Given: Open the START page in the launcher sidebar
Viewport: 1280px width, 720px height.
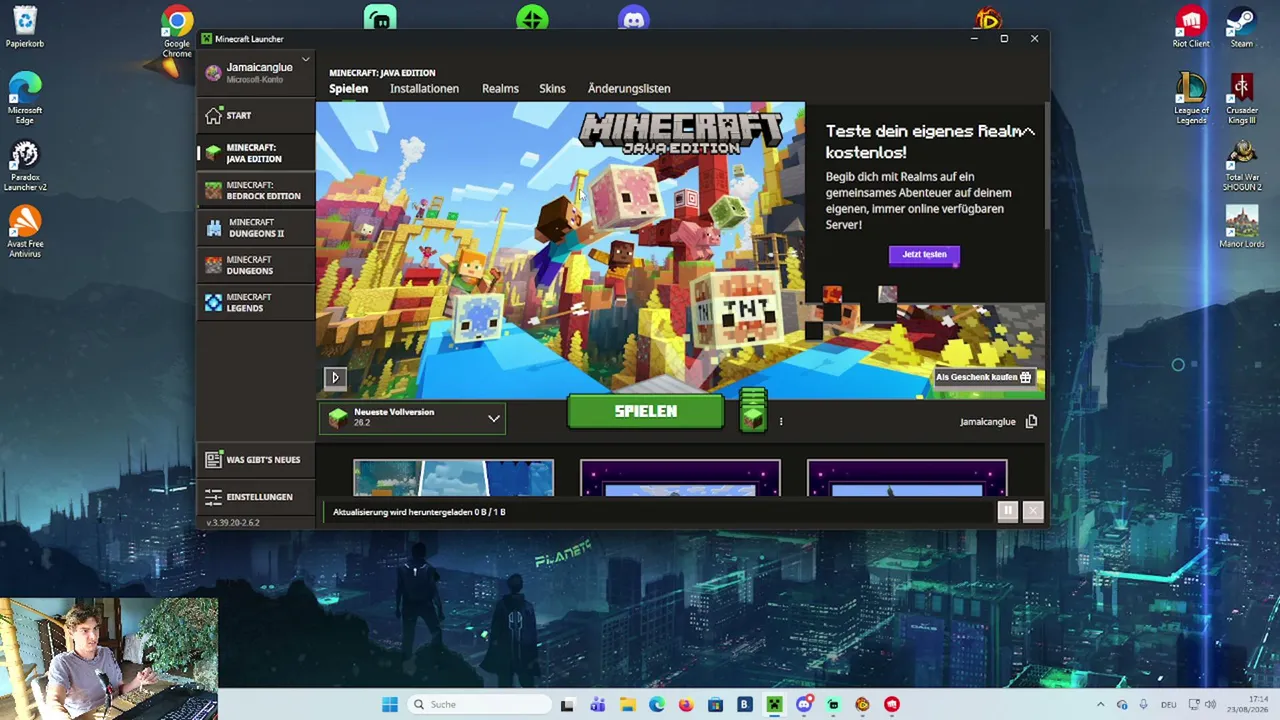Looking at the screenshot, I should 256,116.
